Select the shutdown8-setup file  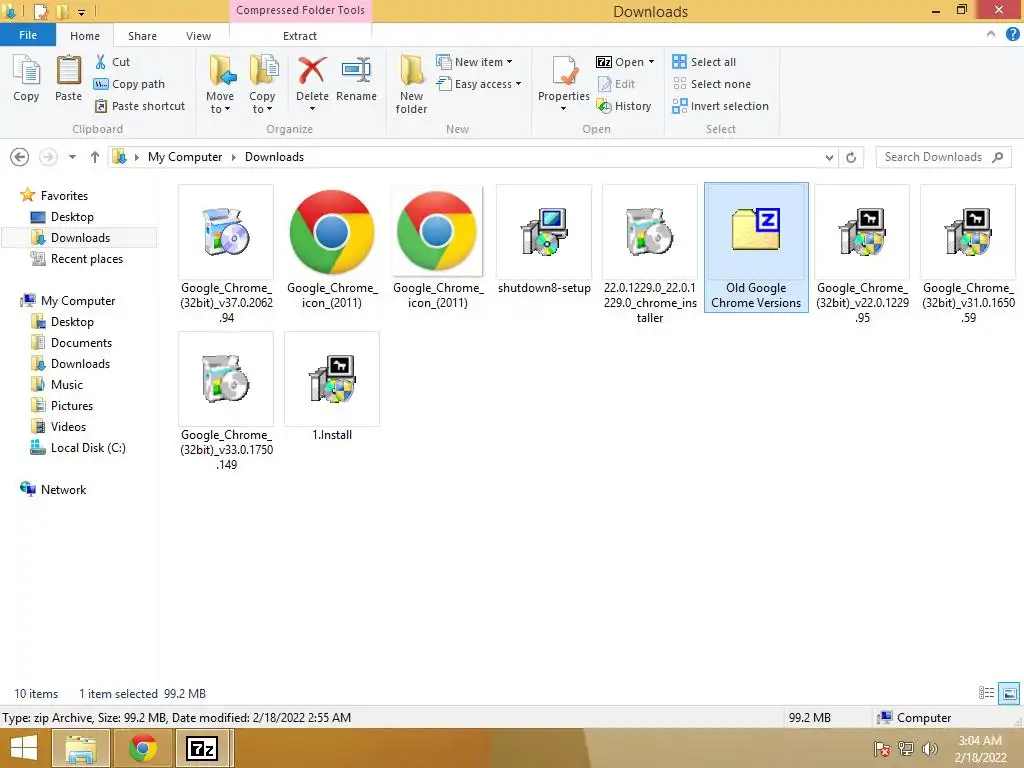tap(544, 240)
